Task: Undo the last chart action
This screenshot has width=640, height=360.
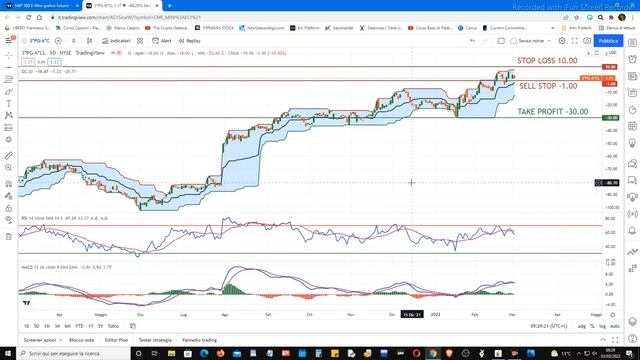Action: click(x=472, y=41)
